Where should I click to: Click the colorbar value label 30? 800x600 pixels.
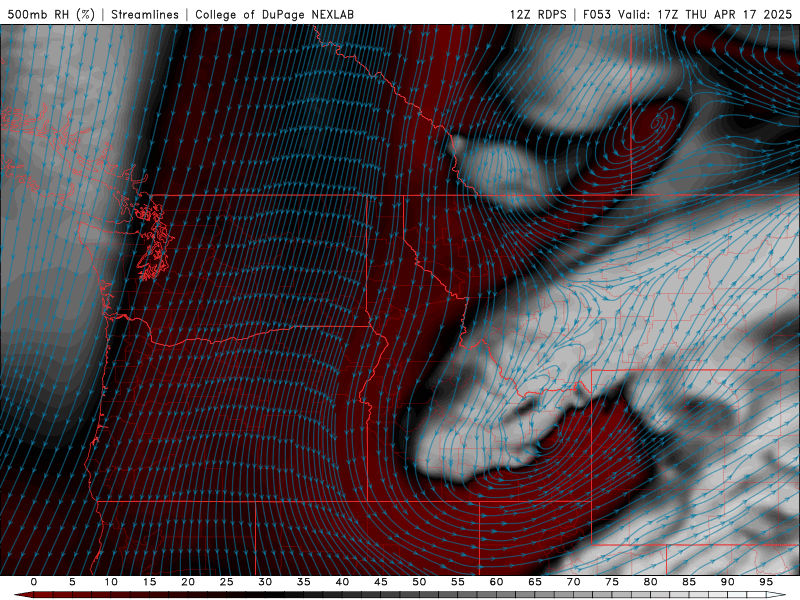pyautogui.click(x=265, y=582)
